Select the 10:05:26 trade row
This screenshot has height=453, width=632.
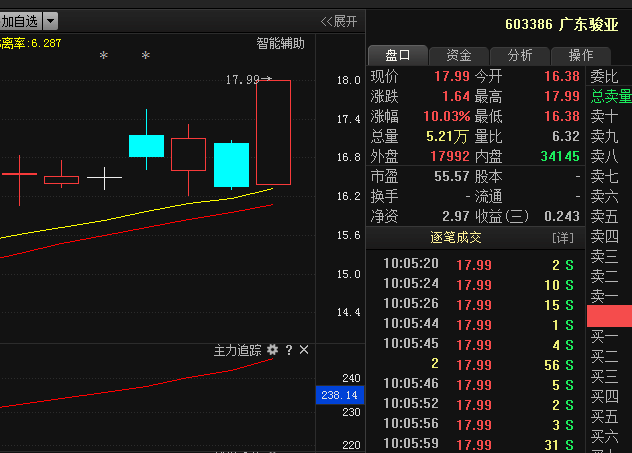coord(476,305)
